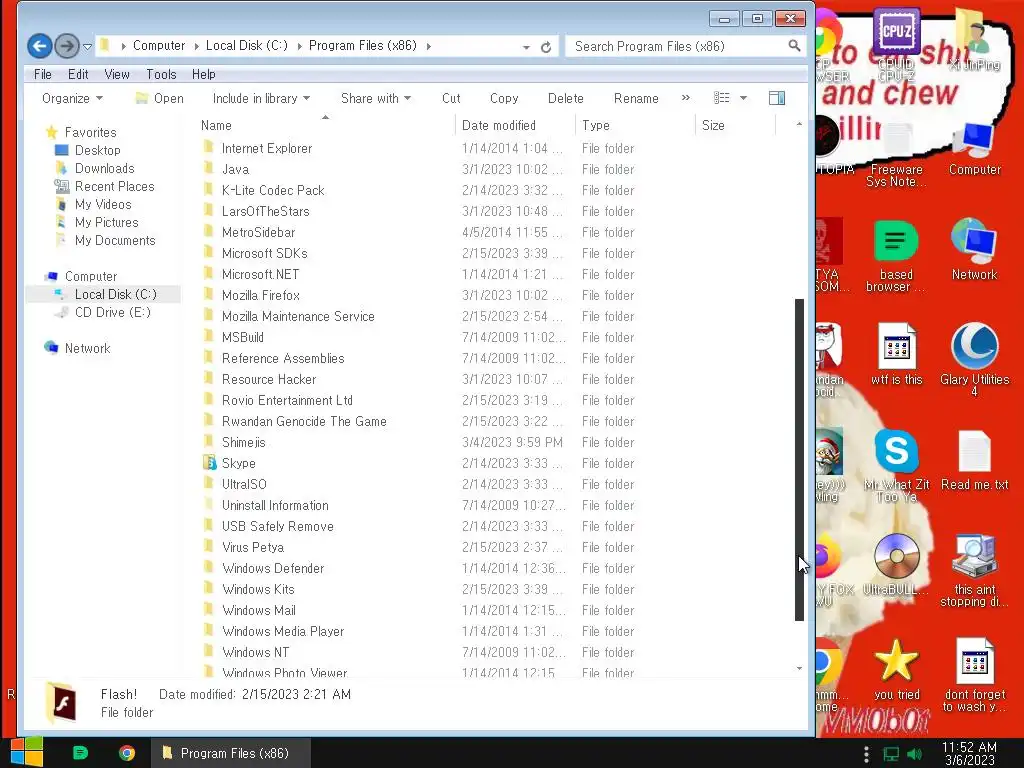Show more toolbar commands via chevron

(685, 98)
